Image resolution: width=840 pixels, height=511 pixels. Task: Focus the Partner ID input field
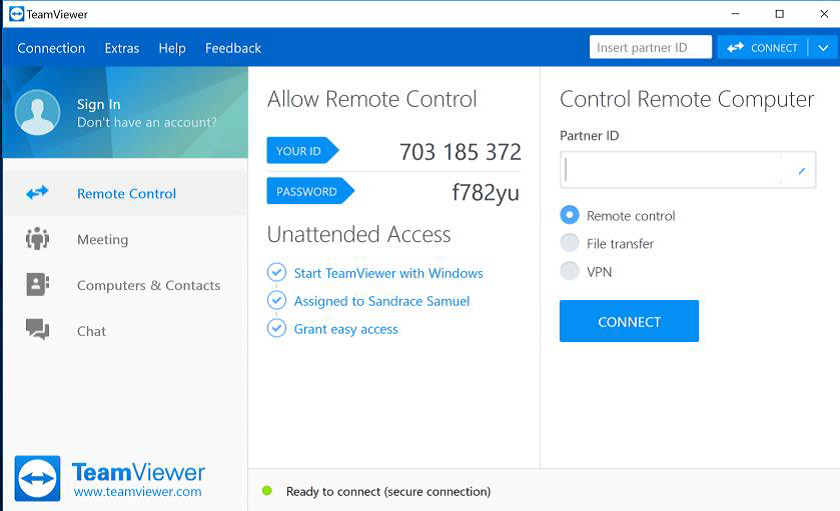point(688,170)
